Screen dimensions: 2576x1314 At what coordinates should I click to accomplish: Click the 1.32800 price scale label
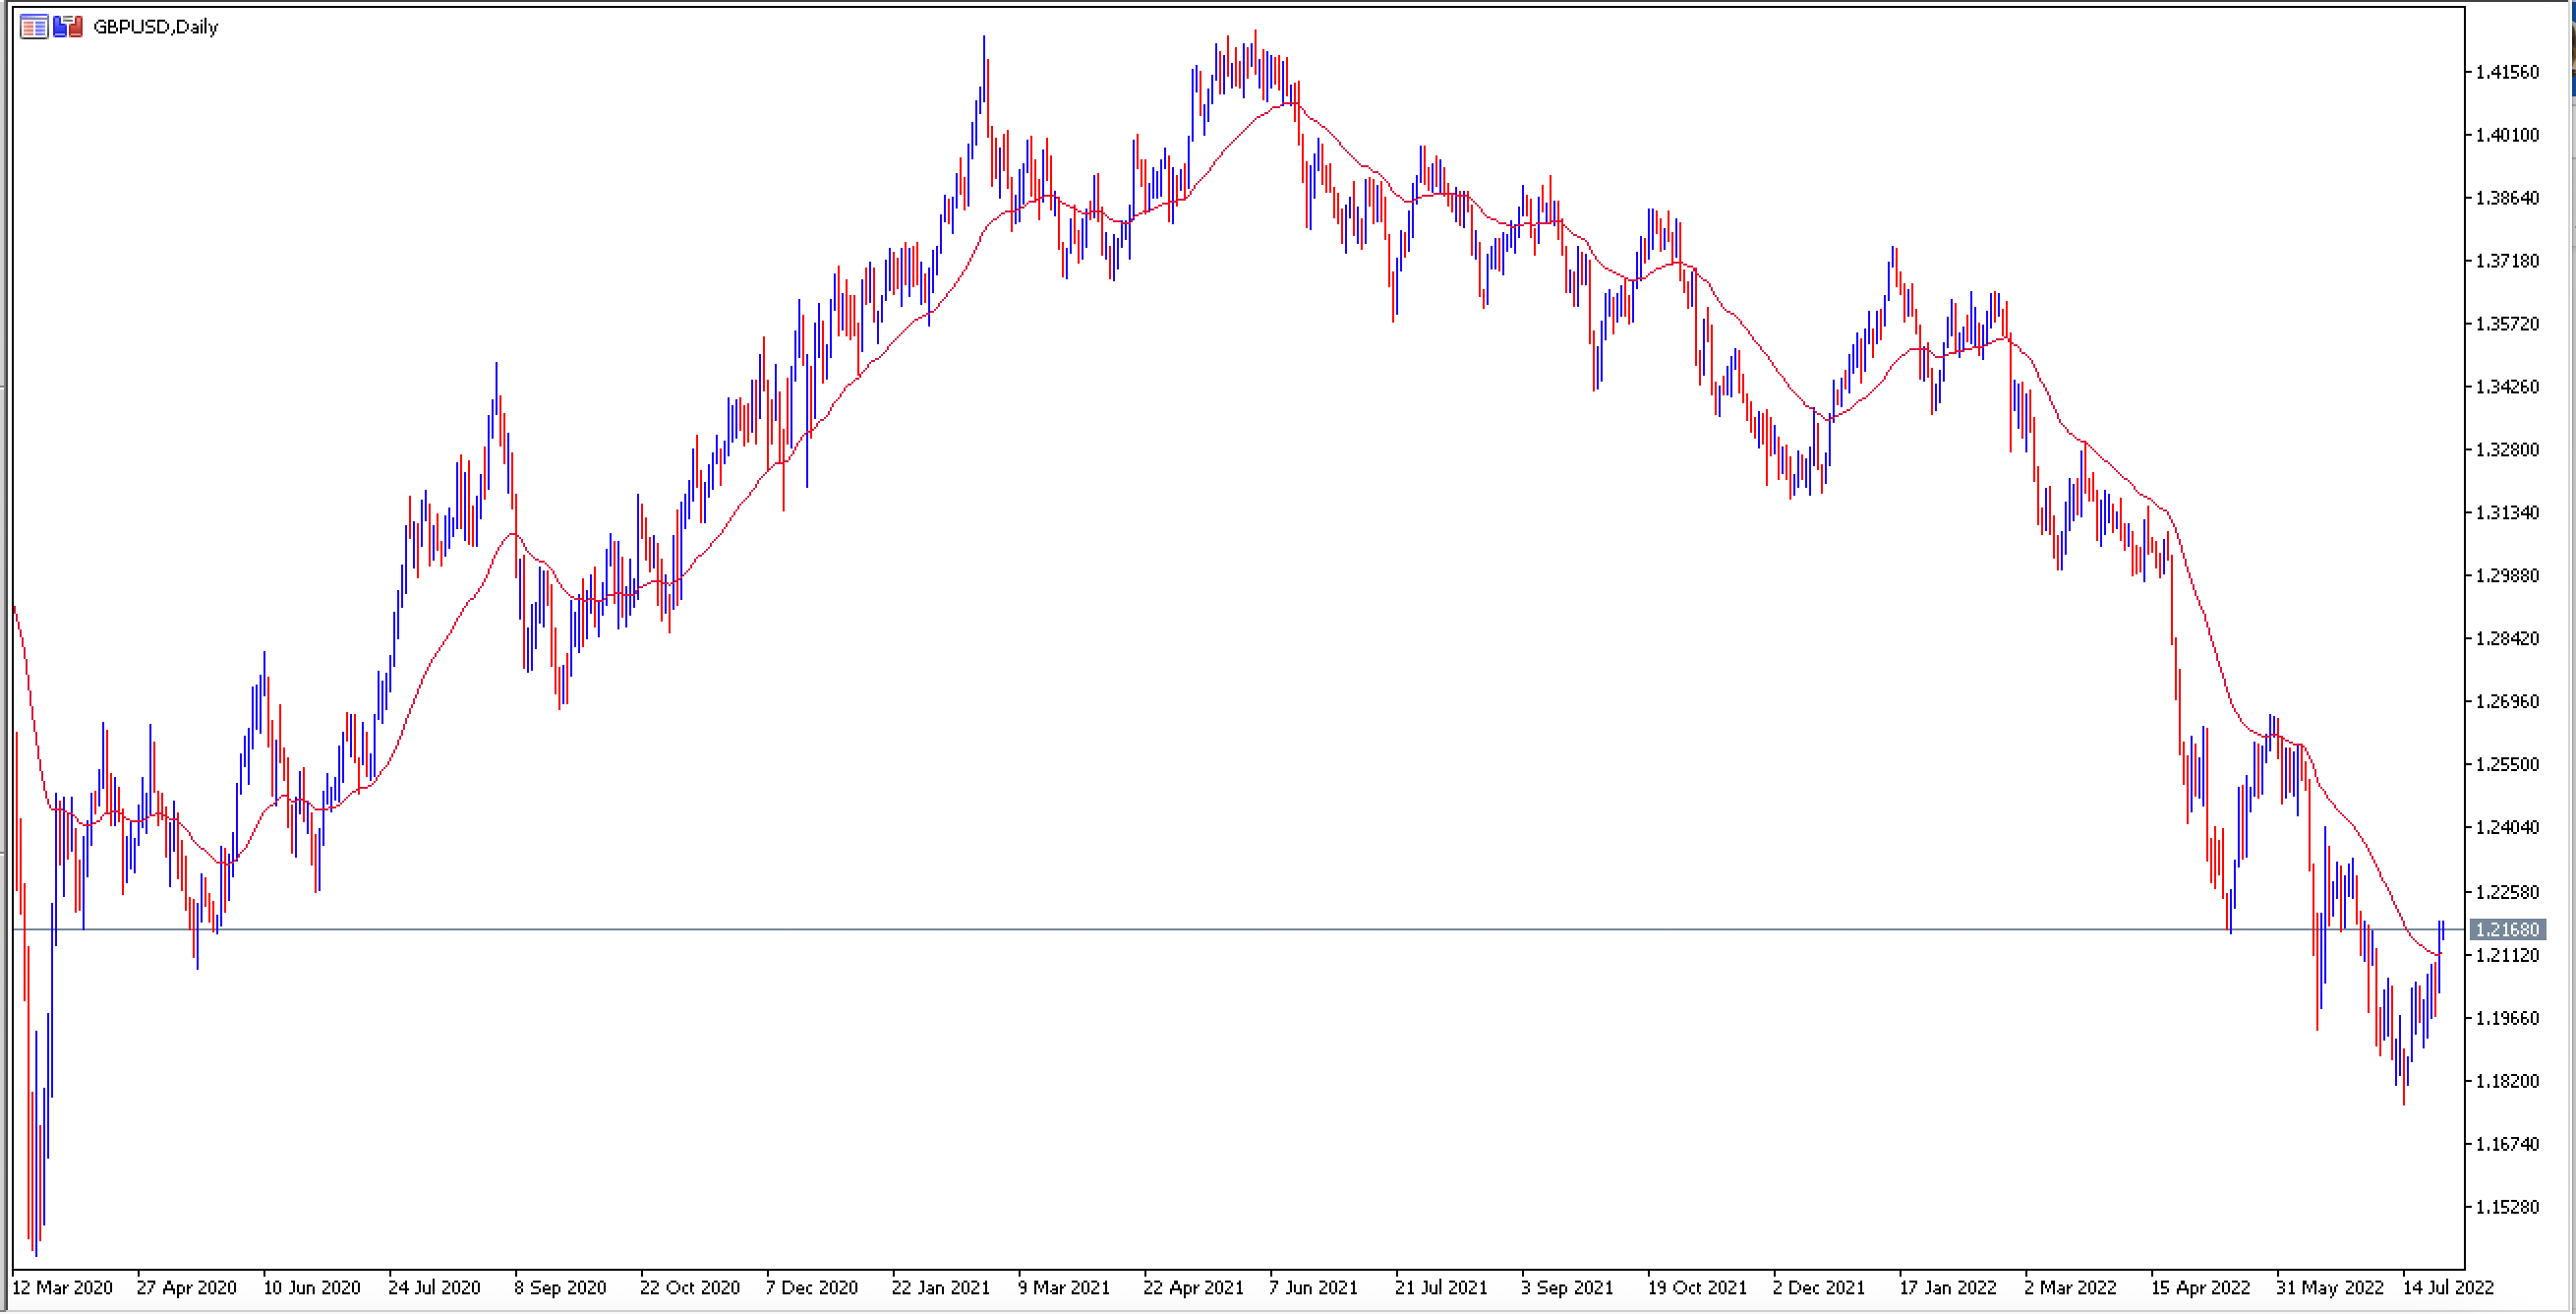(x=2506, y=450)
